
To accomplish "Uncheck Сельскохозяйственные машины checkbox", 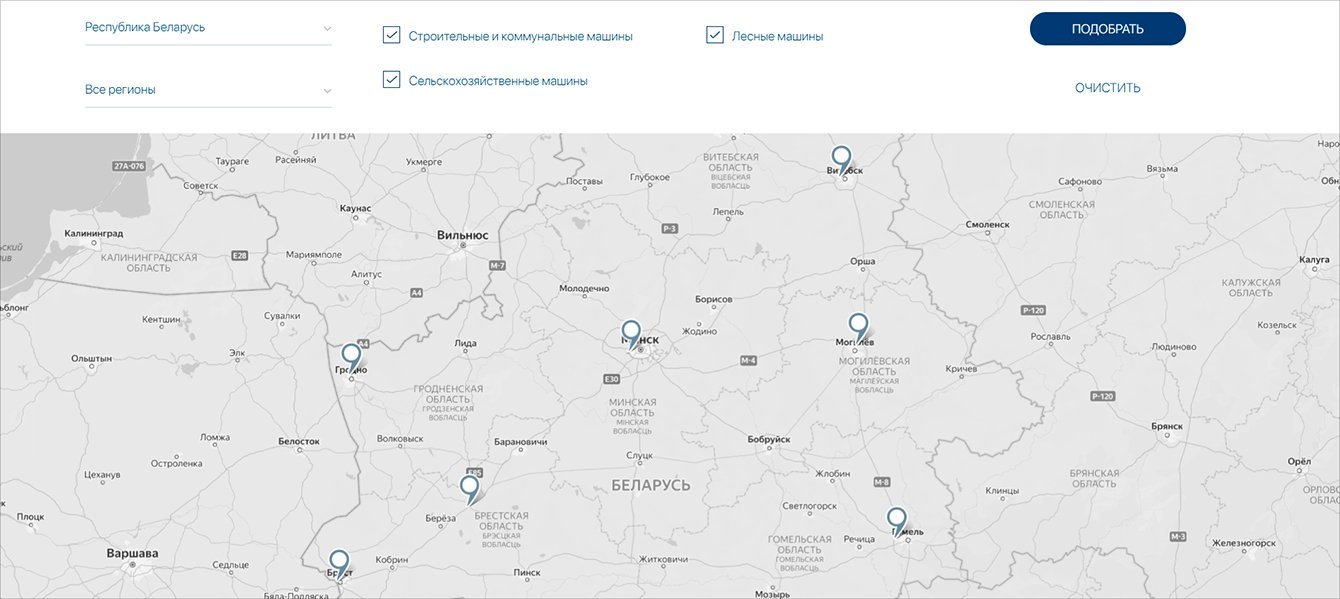I will 391,80.
